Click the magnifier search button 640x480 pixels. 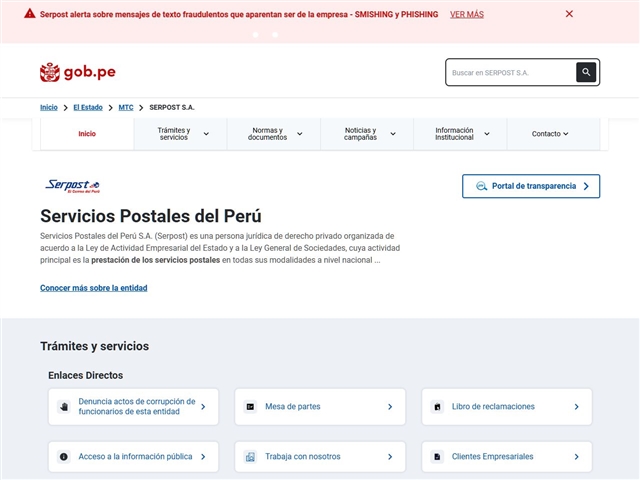(586, 72)
